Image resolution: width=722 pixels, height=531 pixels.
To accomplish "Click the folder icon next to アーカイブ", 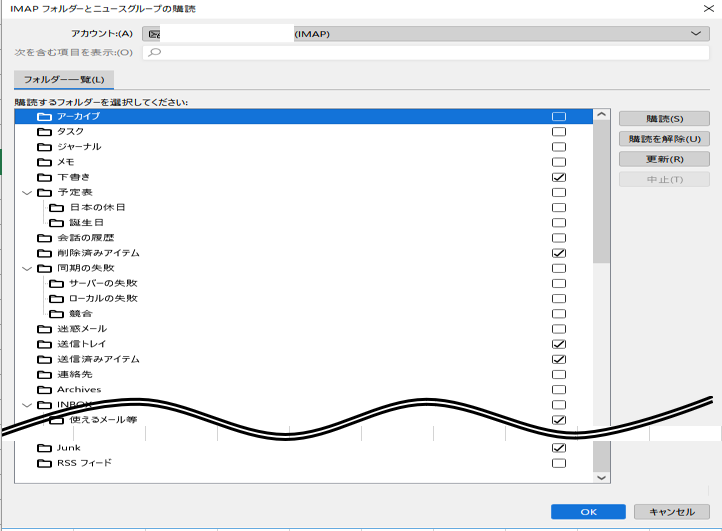I will tap(44, 117).
